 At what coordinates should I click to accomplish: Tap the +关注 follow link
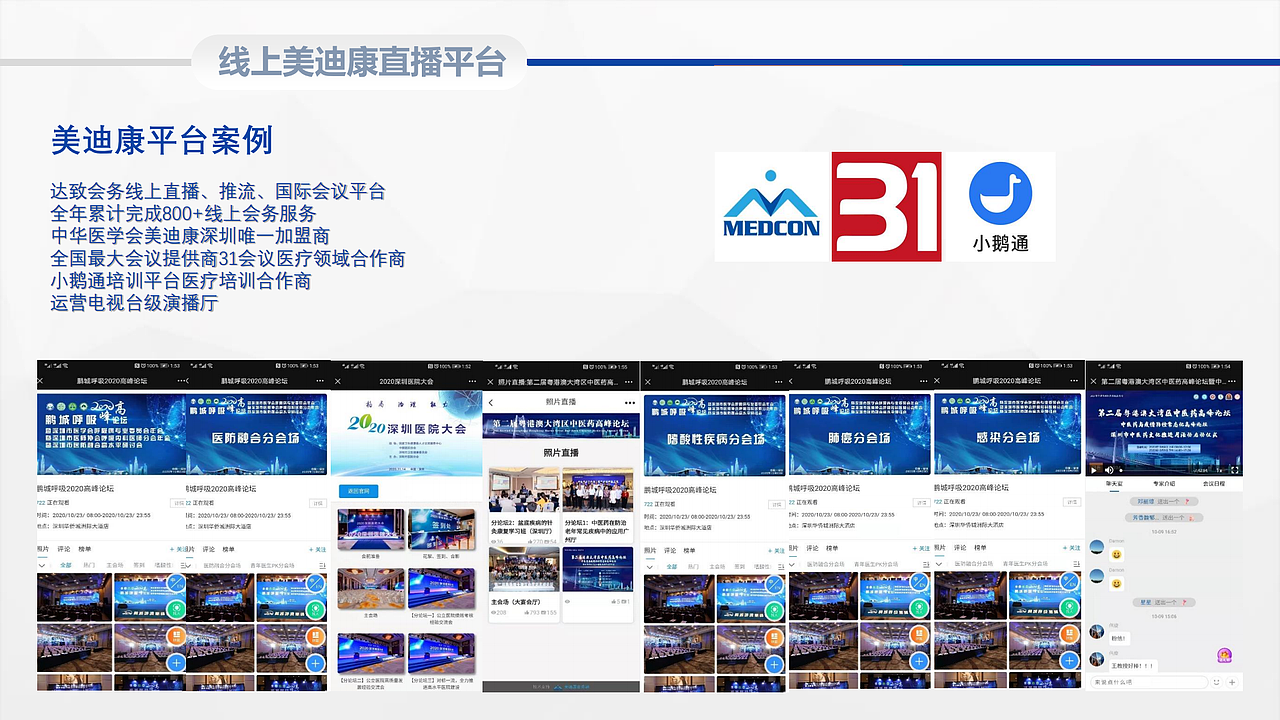(x=776, y=551)
